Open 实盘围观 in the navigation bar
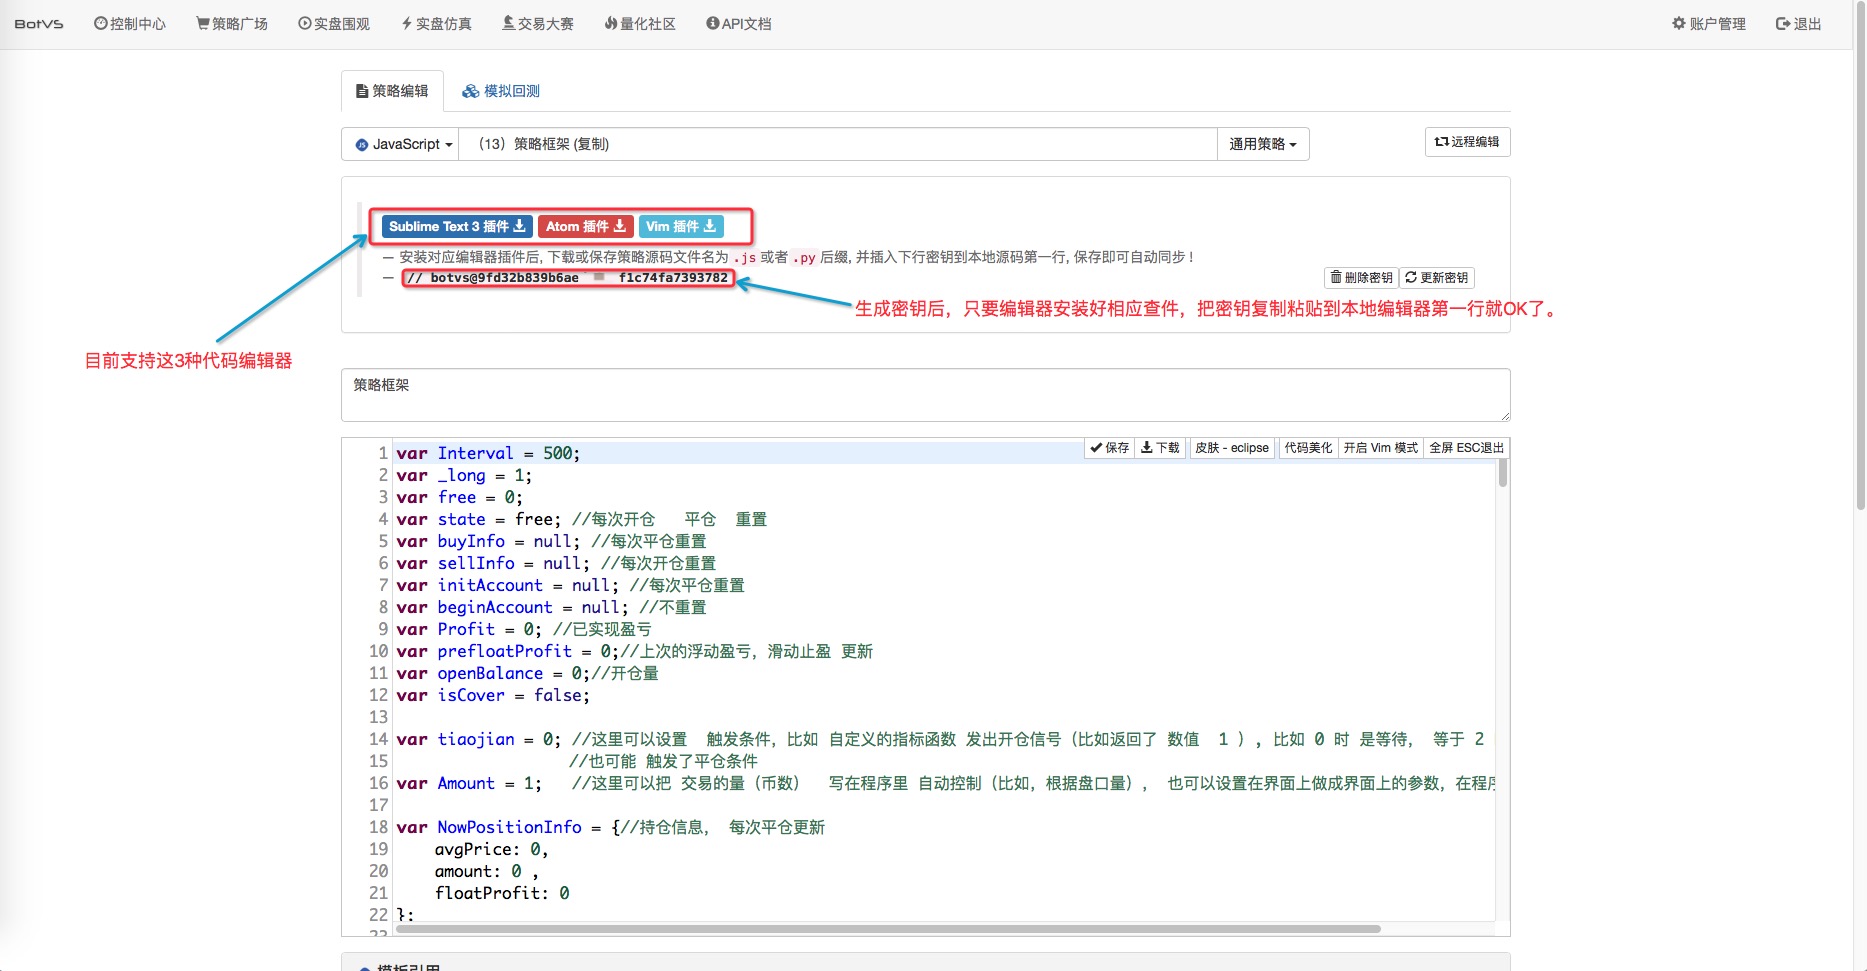 click(334, 24)
